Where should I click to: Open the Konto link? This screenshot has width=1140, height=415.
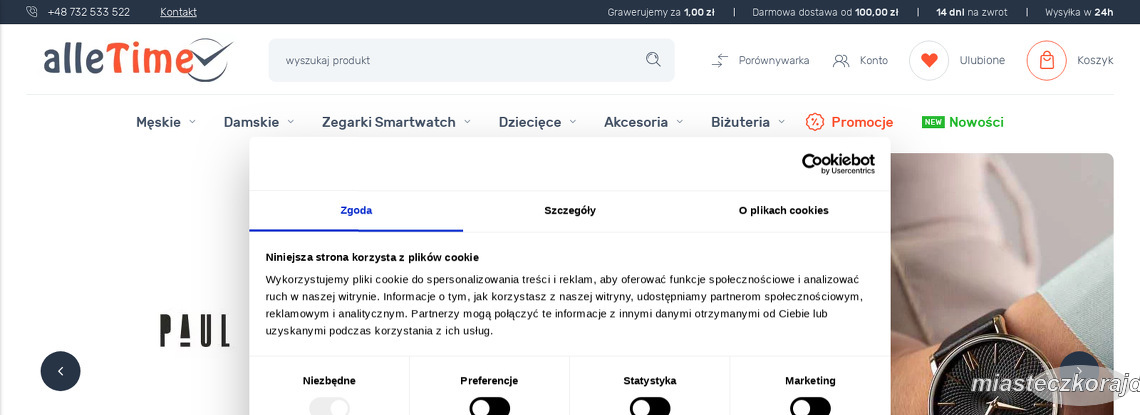tap(874, 60)
